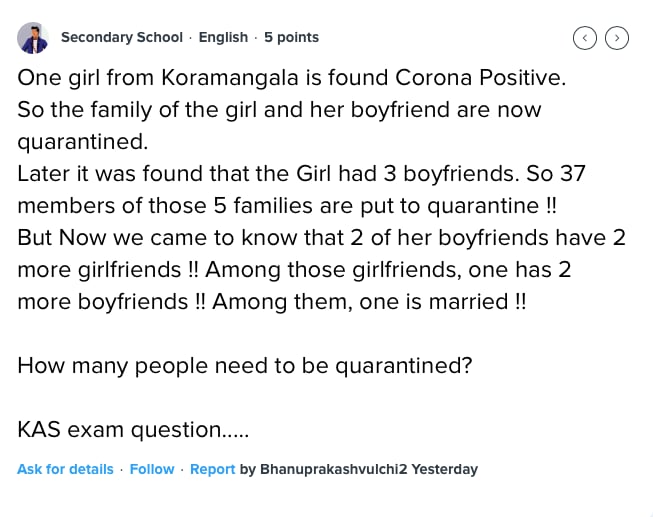Click the line 'more girlfriends !! Among those girlfriends'
The image size is (653, 517).
coord(292,269)
